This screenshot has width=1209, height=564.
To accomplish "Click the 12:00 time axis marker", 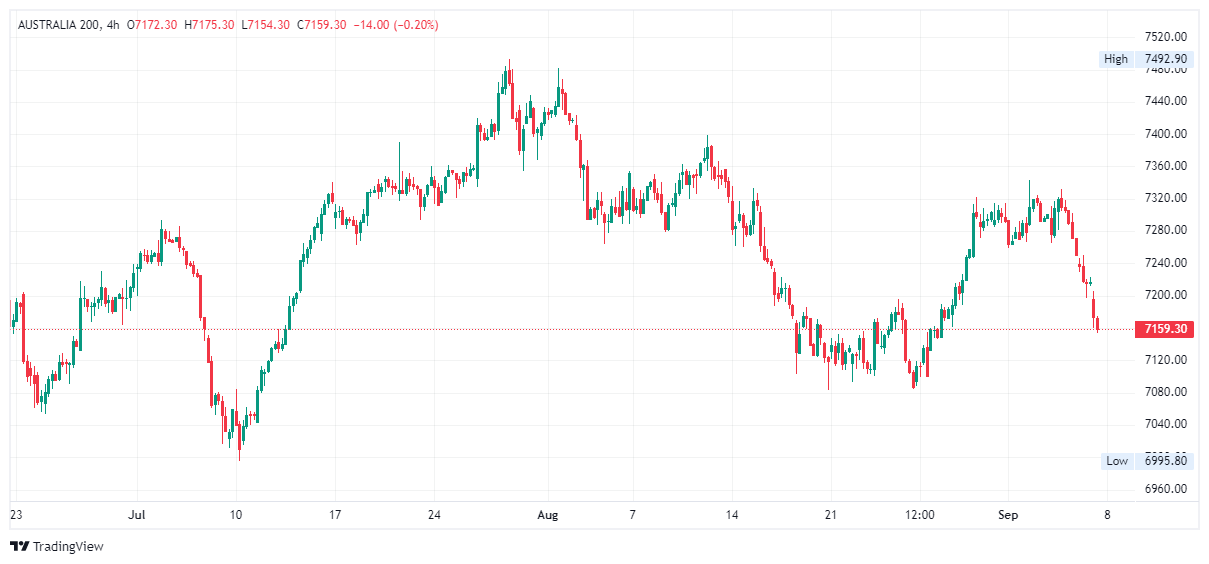I will pos(919,515).
